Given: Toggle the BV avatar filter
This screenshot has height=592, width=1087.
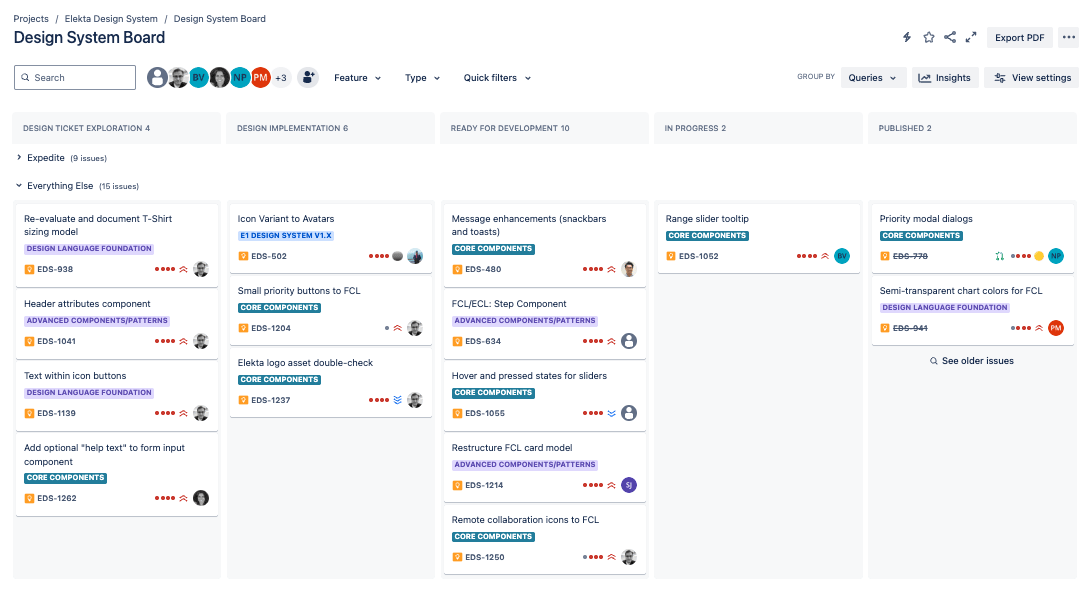Looking at the screenshot, I should click(198, 77).
